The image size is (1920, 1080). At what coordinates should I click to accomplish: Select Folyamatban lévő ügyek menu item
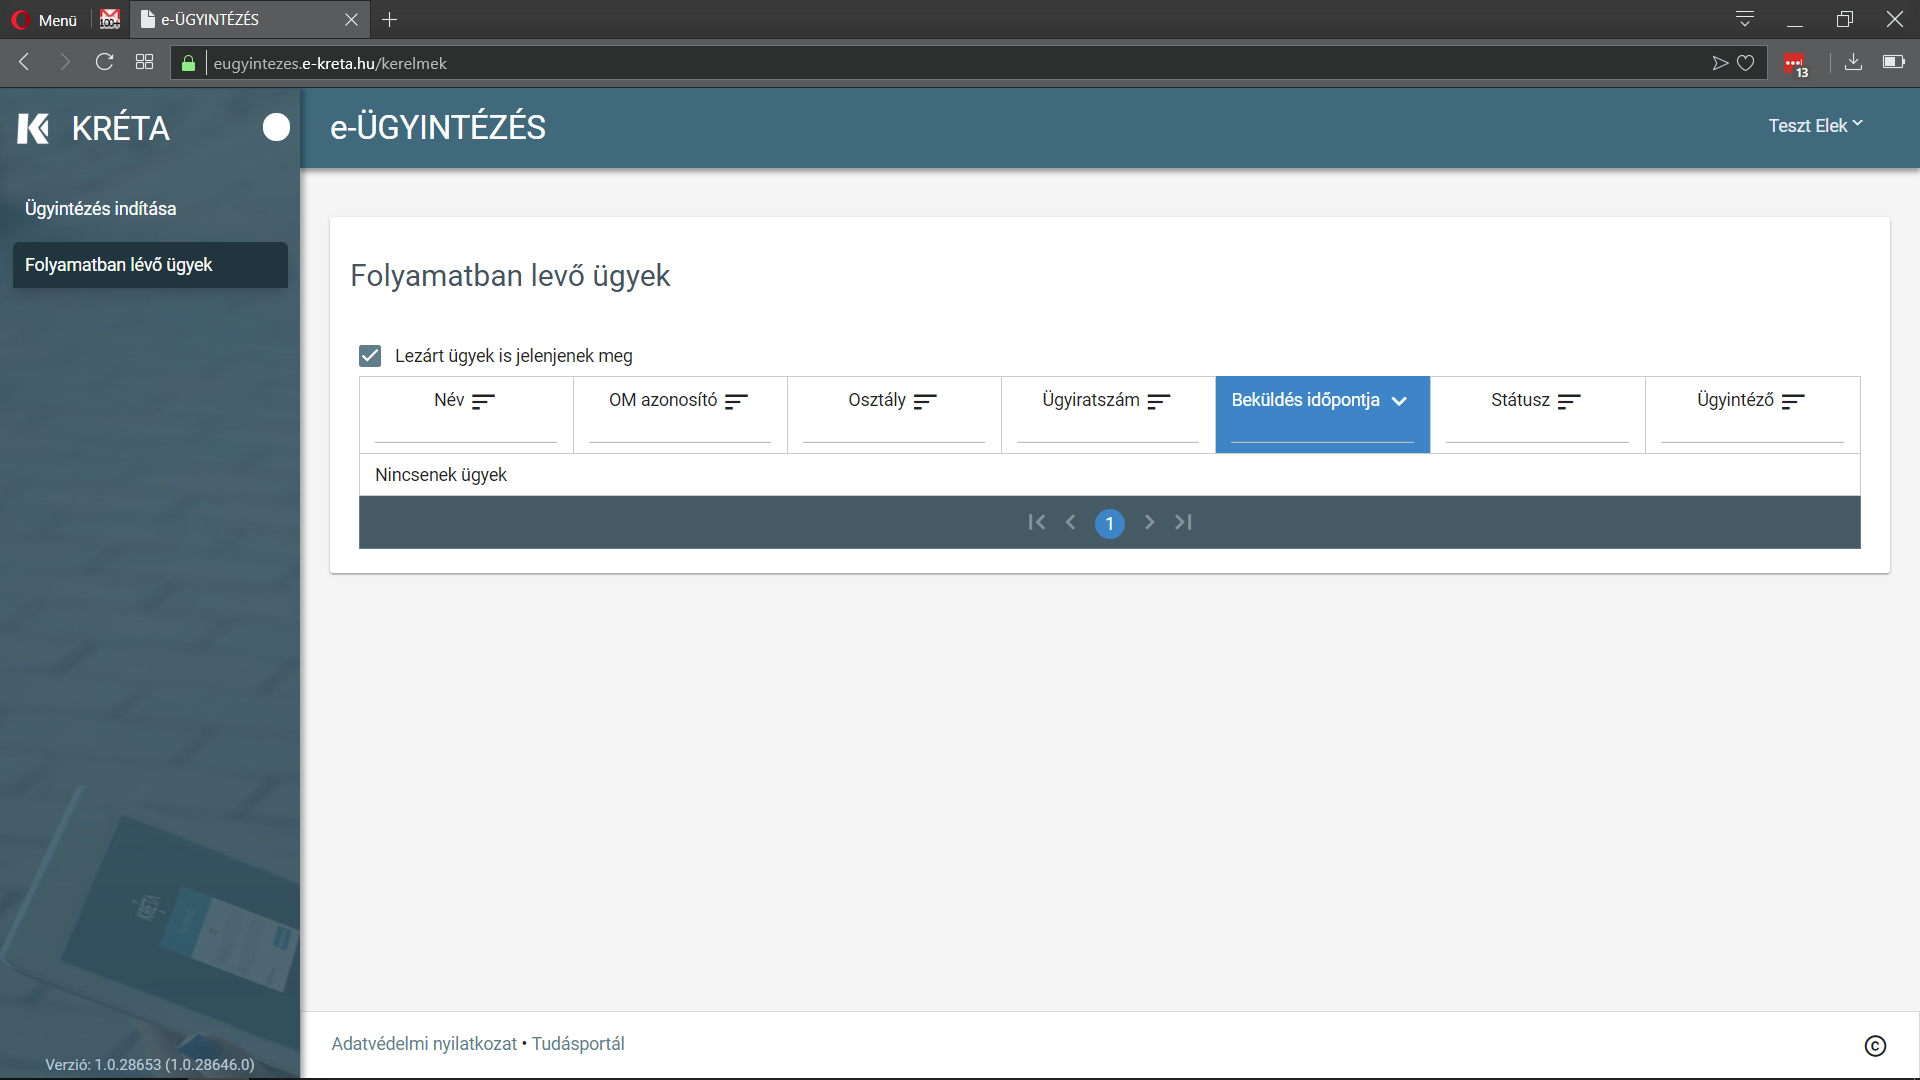(150, 265)
